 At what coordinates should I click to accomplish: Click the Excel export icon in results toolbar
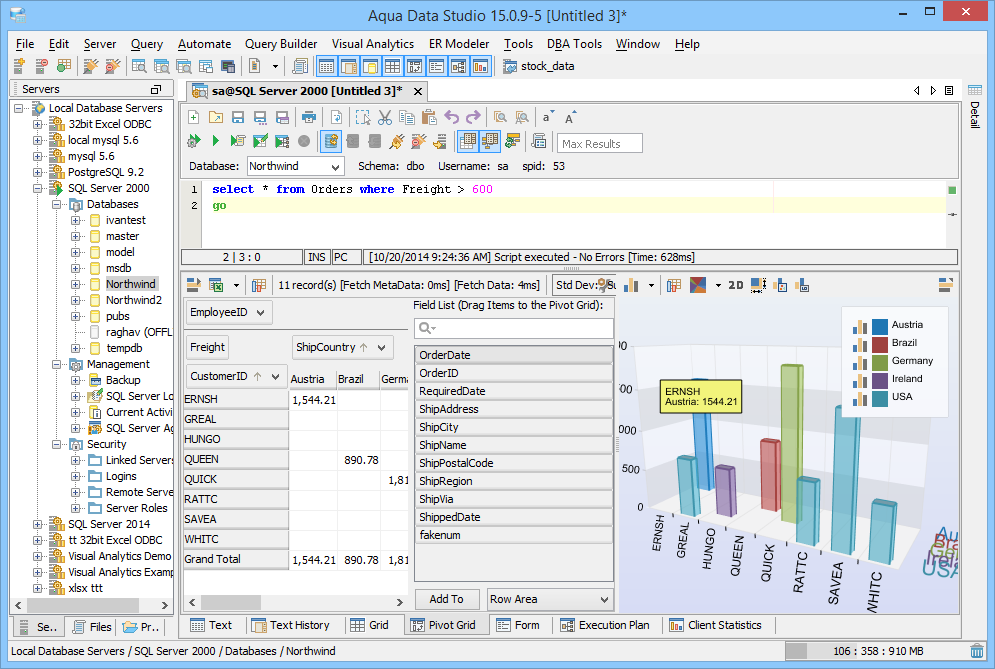pyautogui.click(x=216, y=286)
